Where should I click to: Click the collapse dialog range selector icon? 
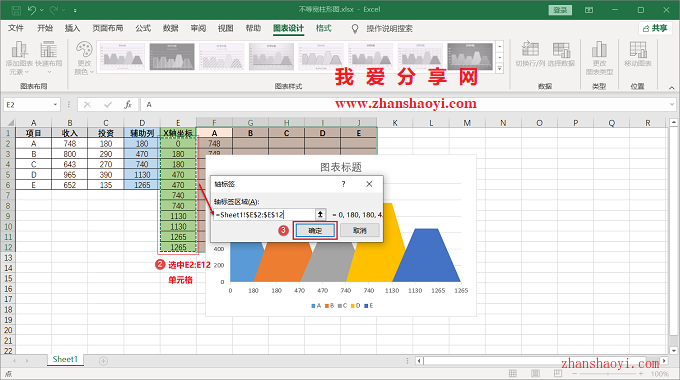(x=320, y=214)
